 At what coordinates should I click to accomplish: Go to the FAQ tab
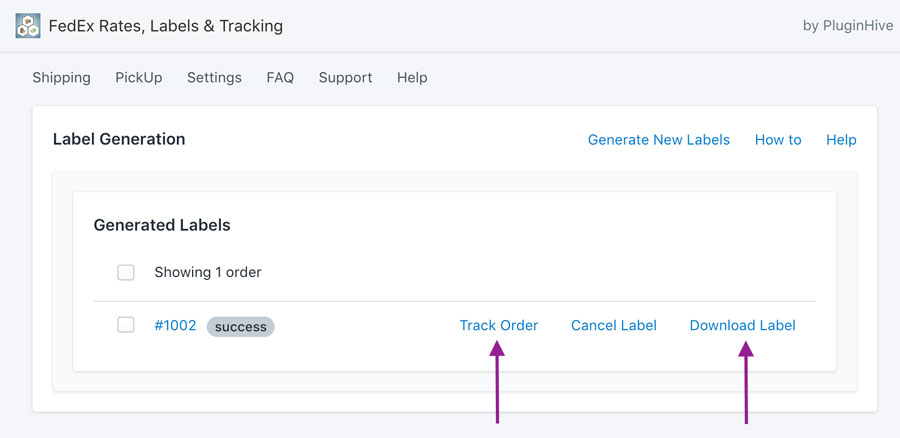pyautogui.click(x=280, y=77)
